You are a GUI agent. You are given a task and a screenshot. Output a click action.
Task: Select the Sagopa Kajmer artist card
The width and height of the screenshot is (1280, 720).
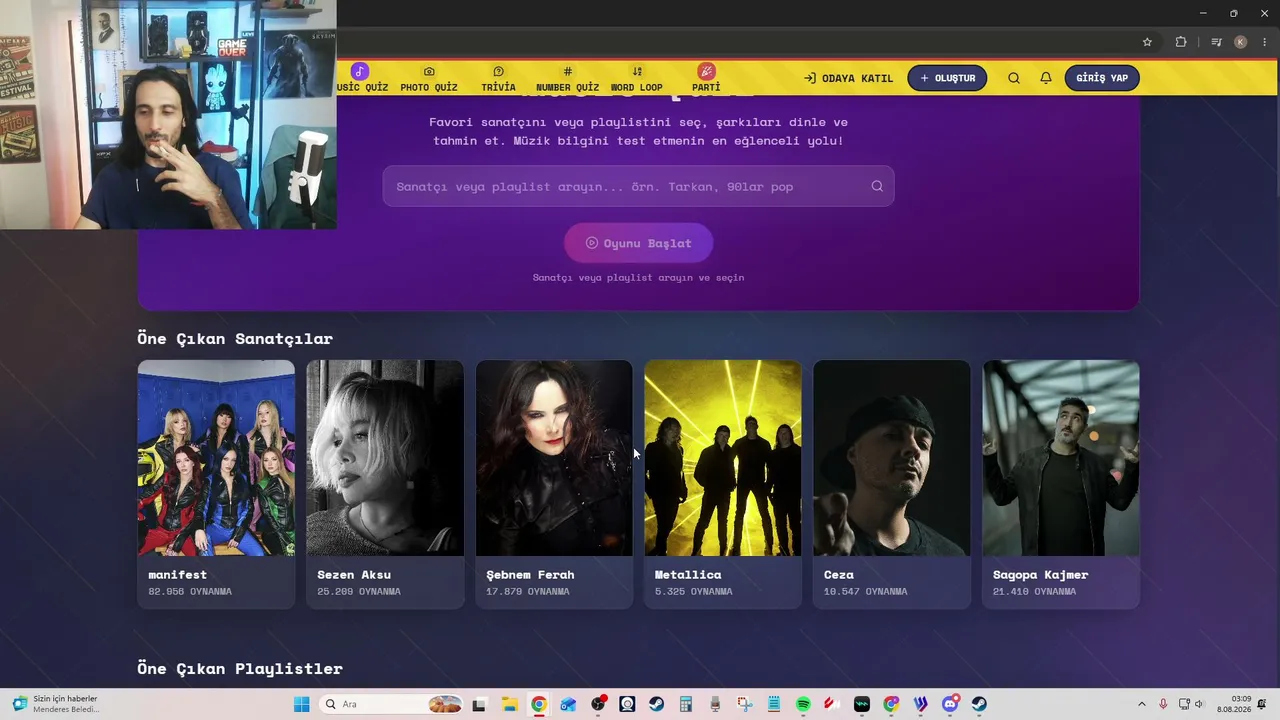pos(1061,484)
